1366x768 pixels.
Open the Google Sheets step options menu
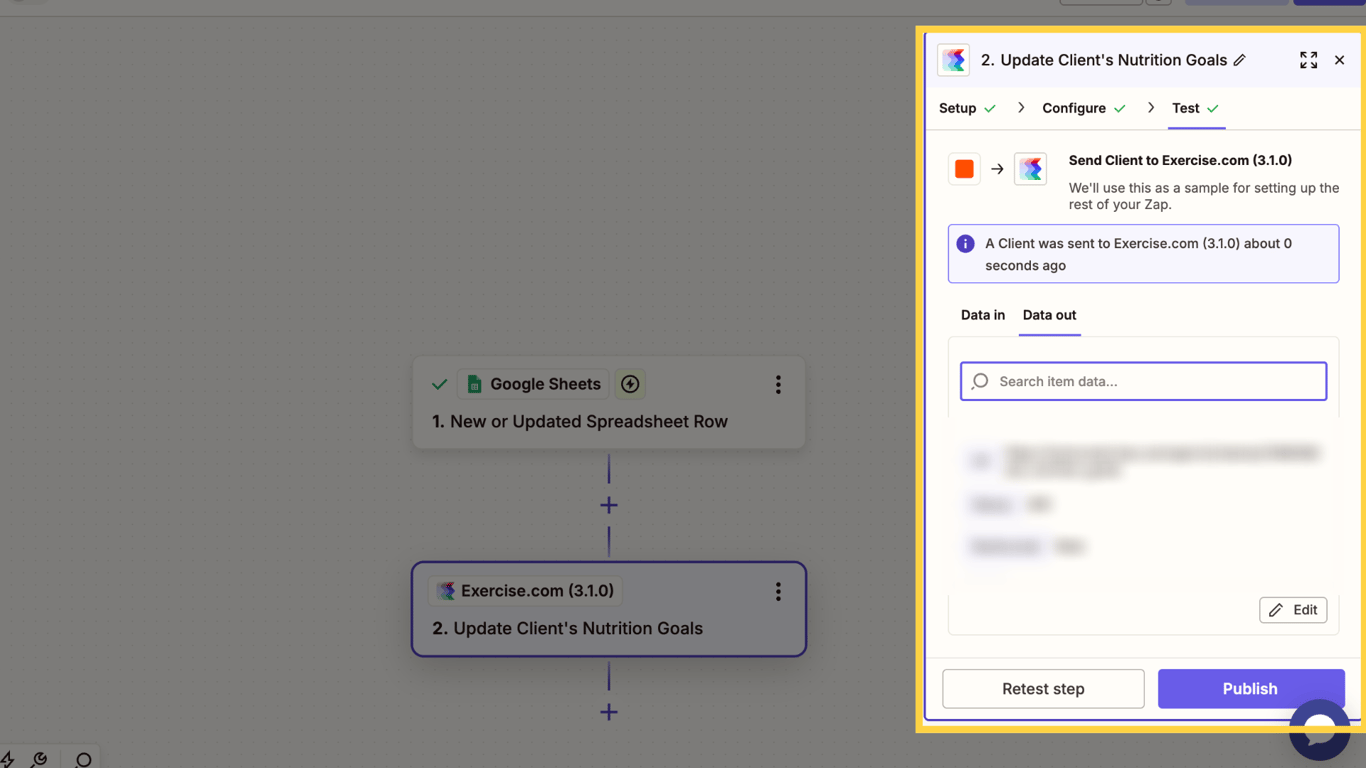(778, 385)
